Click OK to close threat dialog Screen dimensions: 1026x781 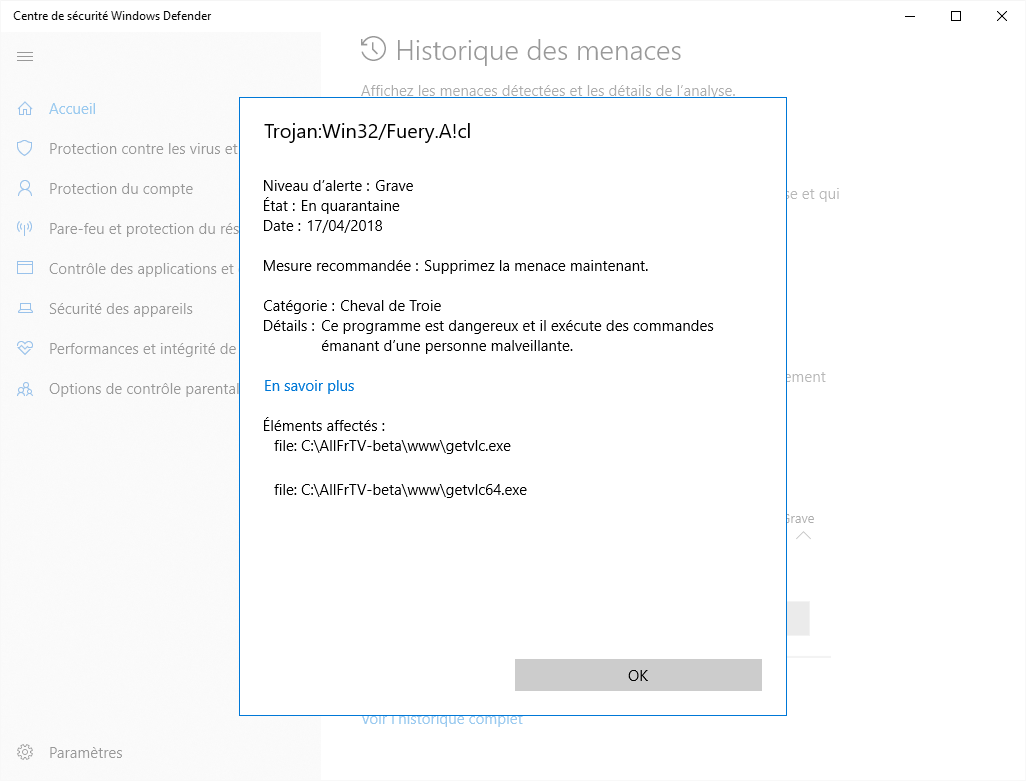coord(638,675)
